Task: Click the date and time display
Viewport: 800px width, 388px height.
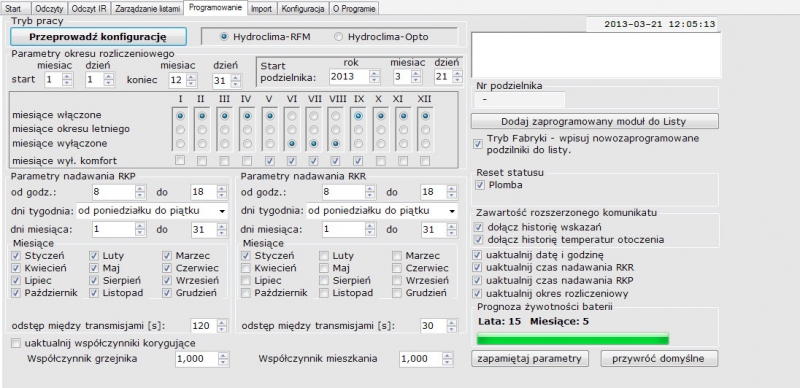Action: pos(652,24)
